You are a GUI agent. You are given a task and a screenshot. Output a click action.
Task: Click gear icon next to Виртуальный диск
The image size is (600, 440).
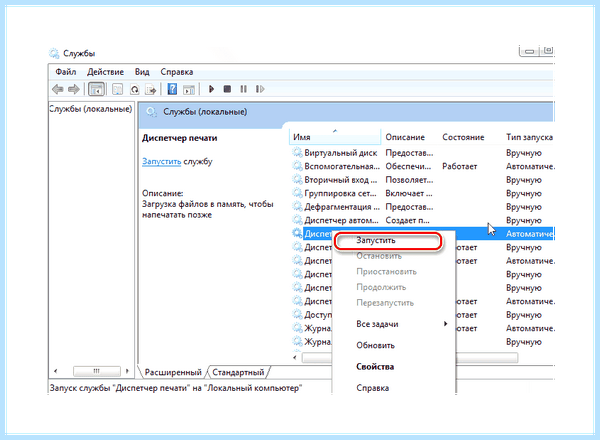(x=297, y=152)
